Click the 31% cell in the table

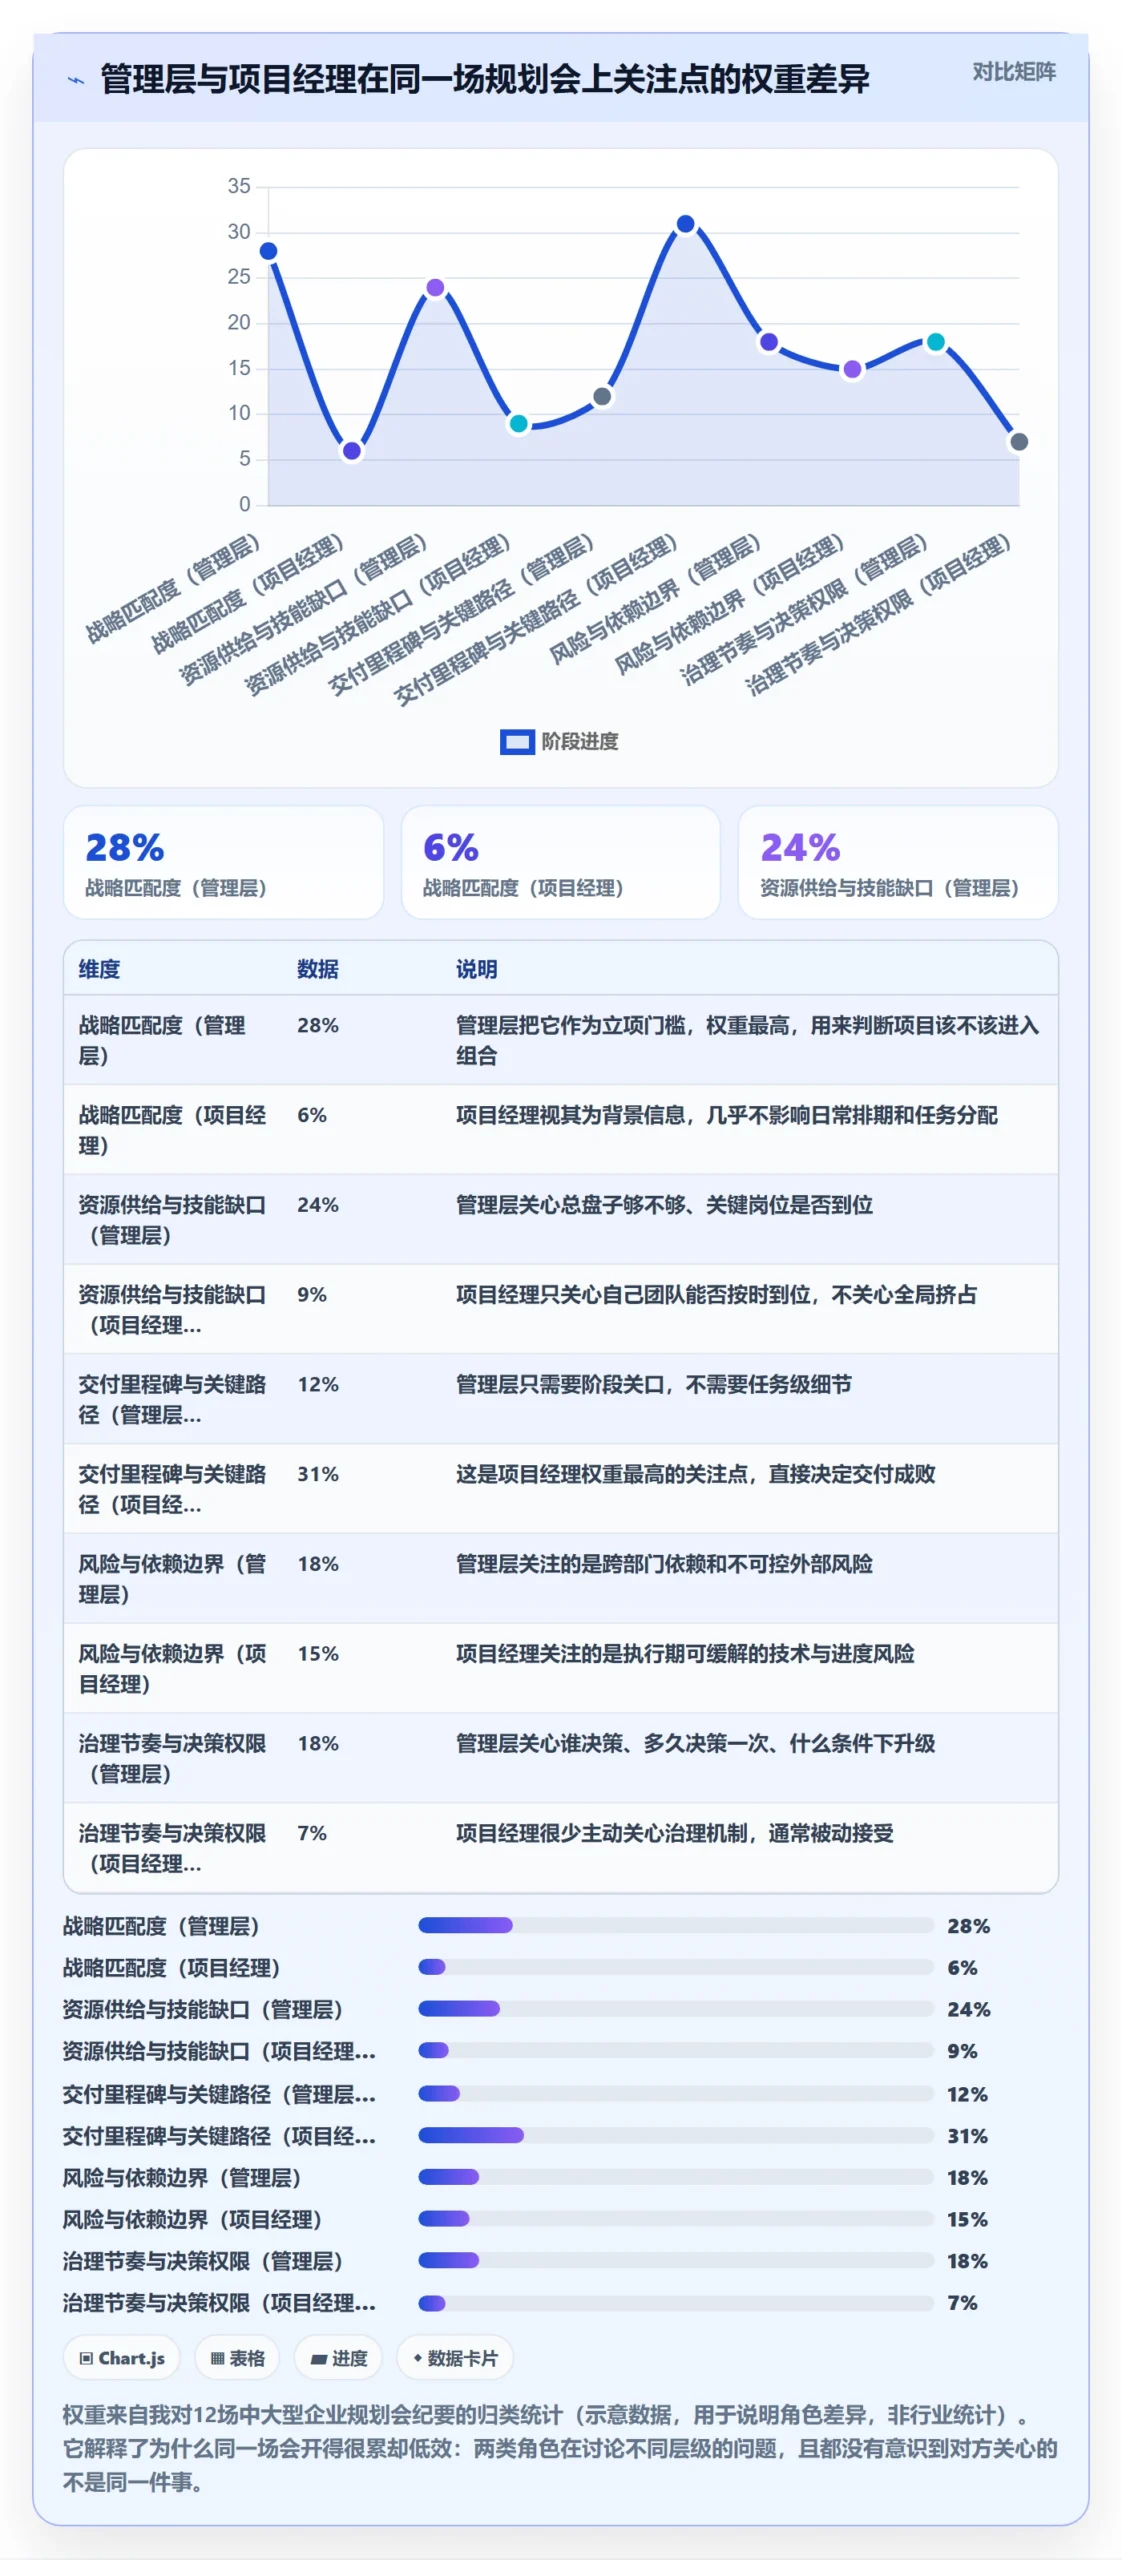(318, 1475)
